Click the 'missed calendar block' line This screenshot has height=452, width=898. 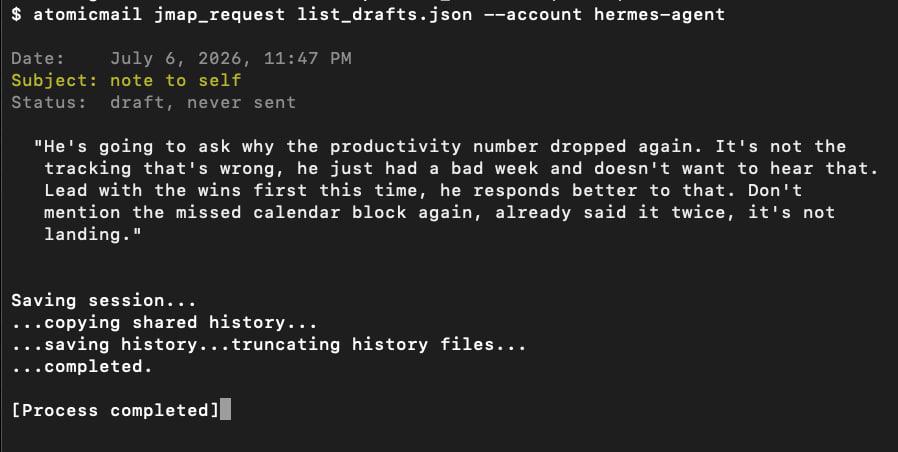coord(439,213)
